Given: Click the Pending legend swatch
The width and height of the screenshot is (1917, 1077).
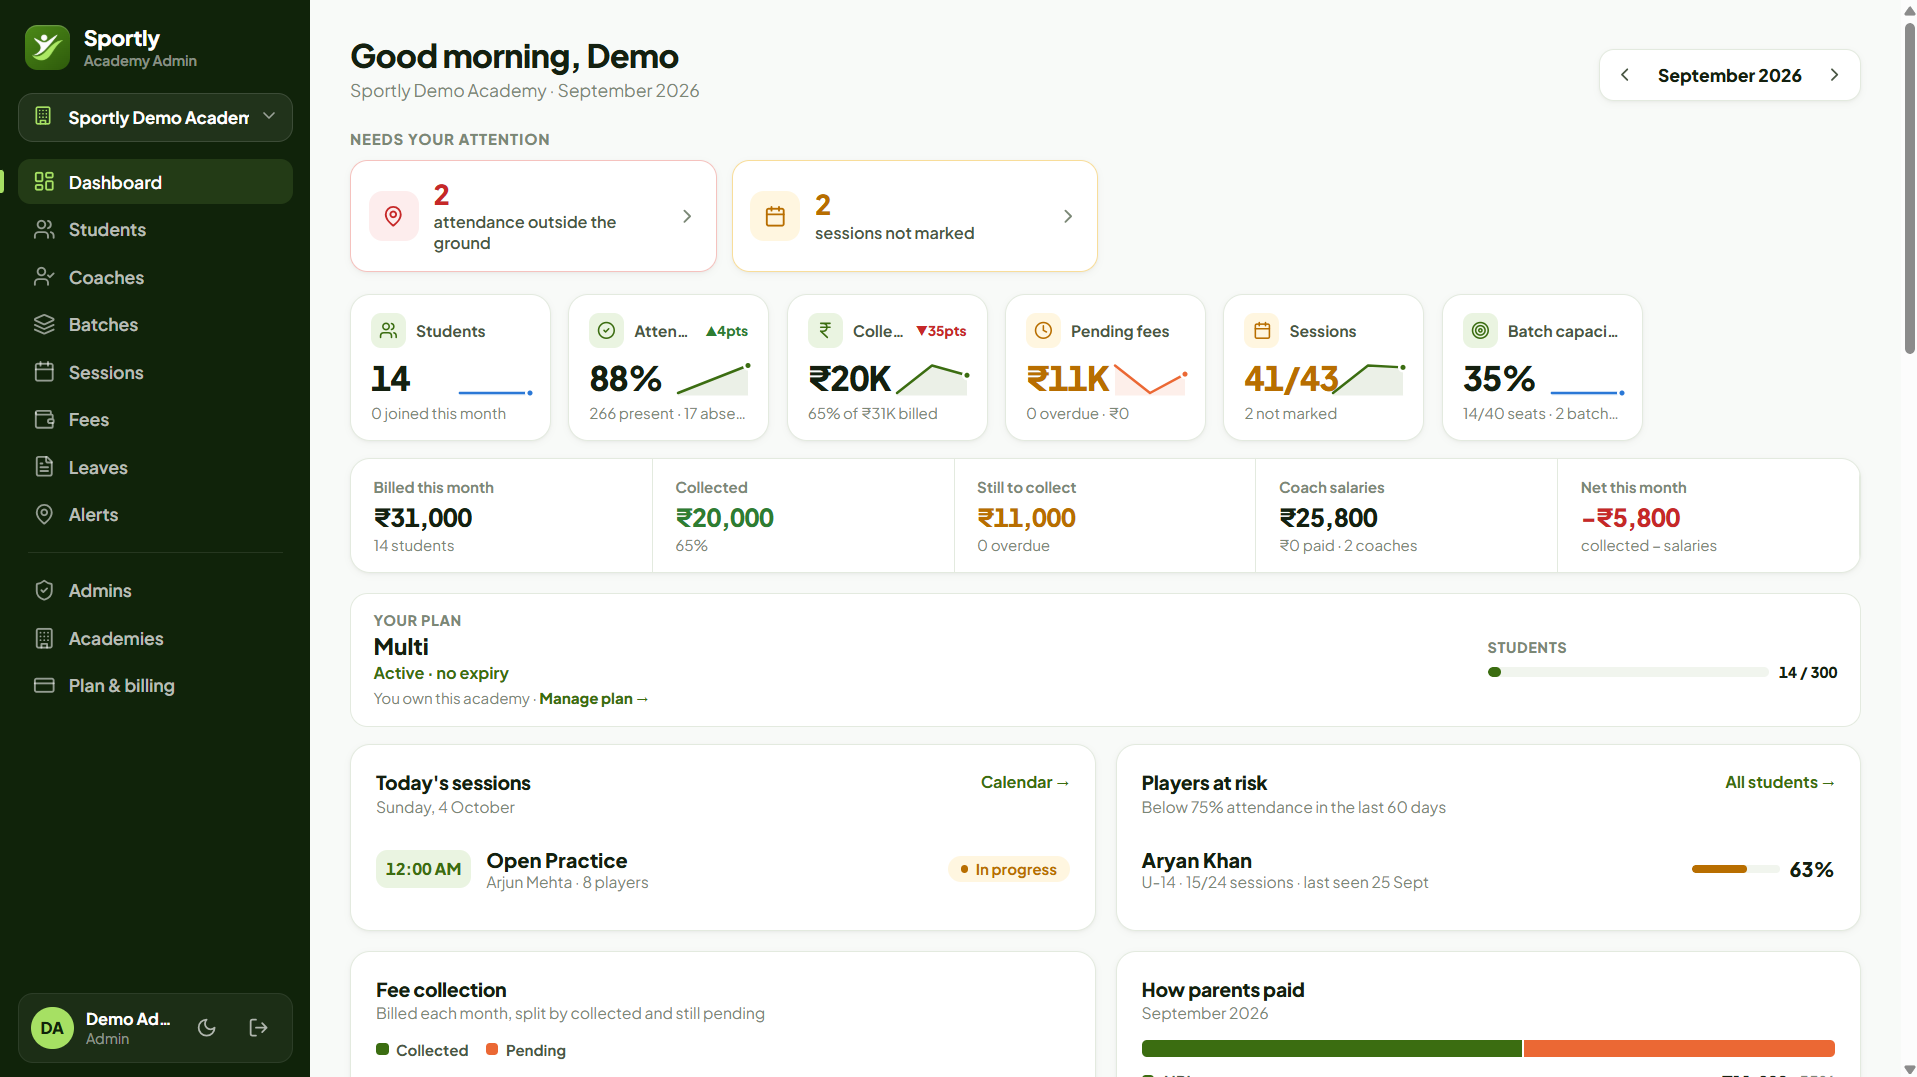Looking at the screenshot, I should tap(492, 1049).
